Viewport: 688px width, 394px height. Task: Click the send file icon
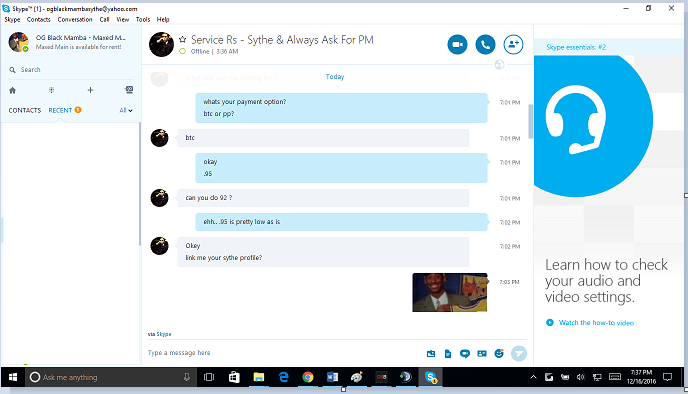click(x=448, y=354)
